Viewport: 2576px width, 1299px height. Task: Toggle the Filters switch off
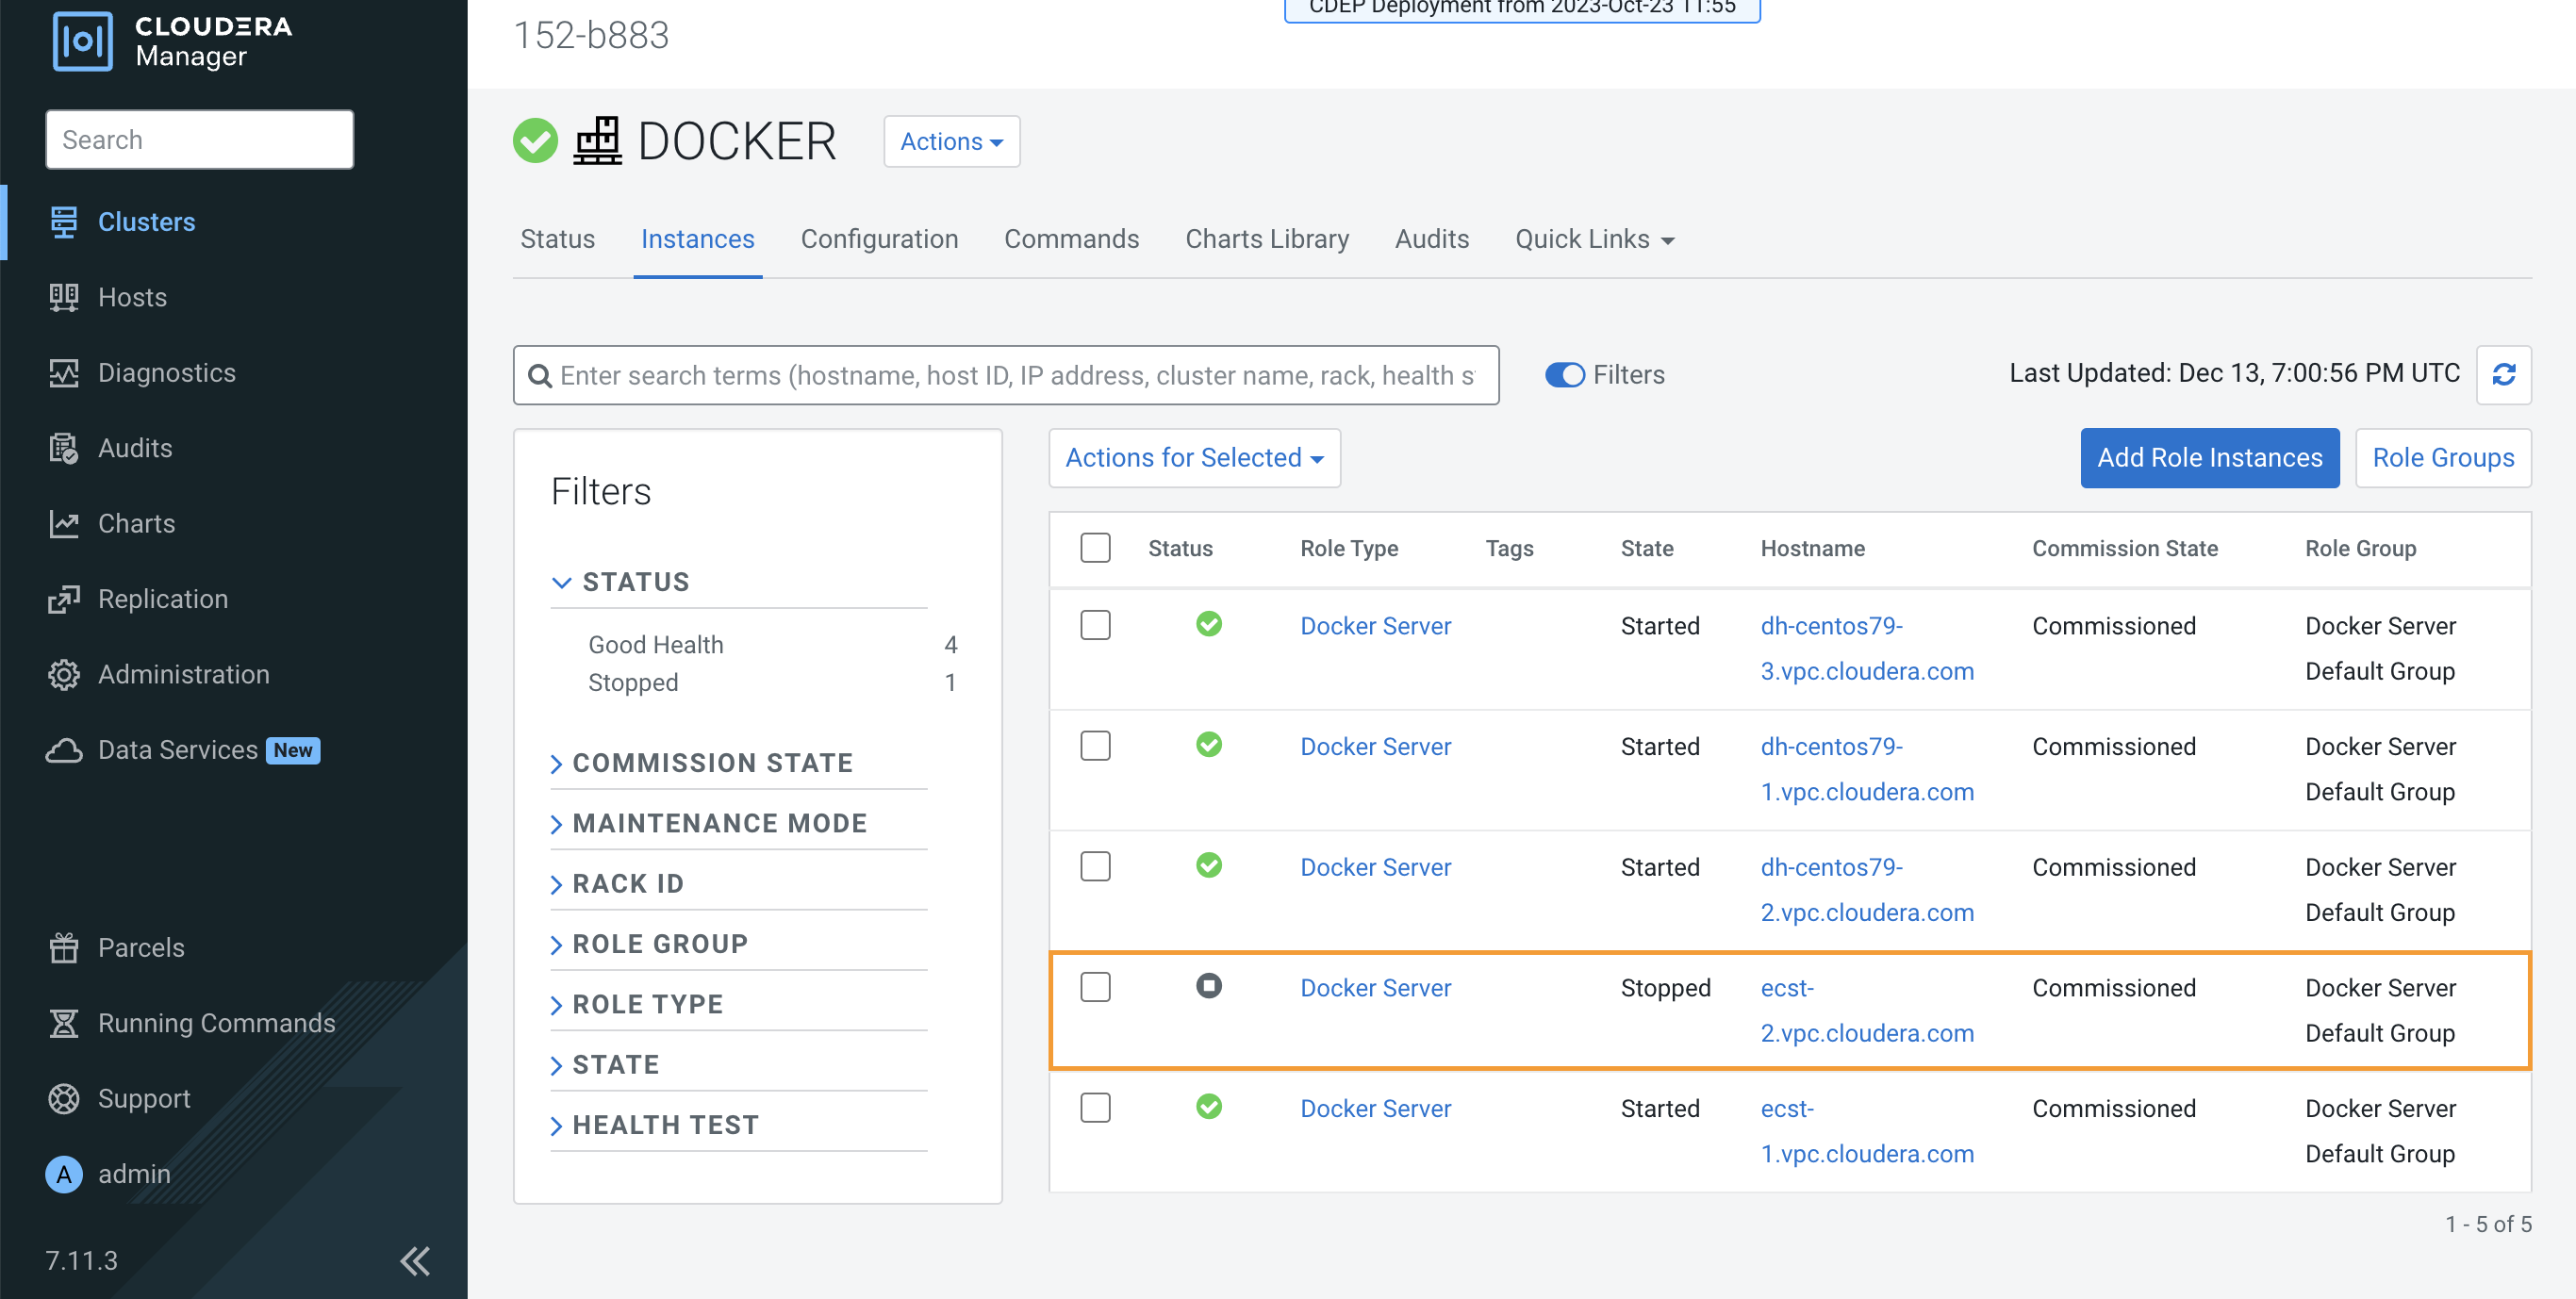coord(1564,375)
